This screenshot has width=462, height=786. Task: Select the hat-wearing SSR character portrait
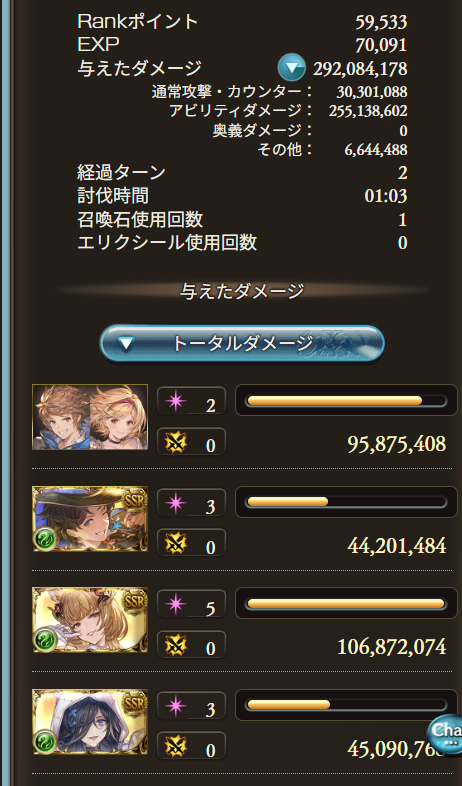click(90, 519)
